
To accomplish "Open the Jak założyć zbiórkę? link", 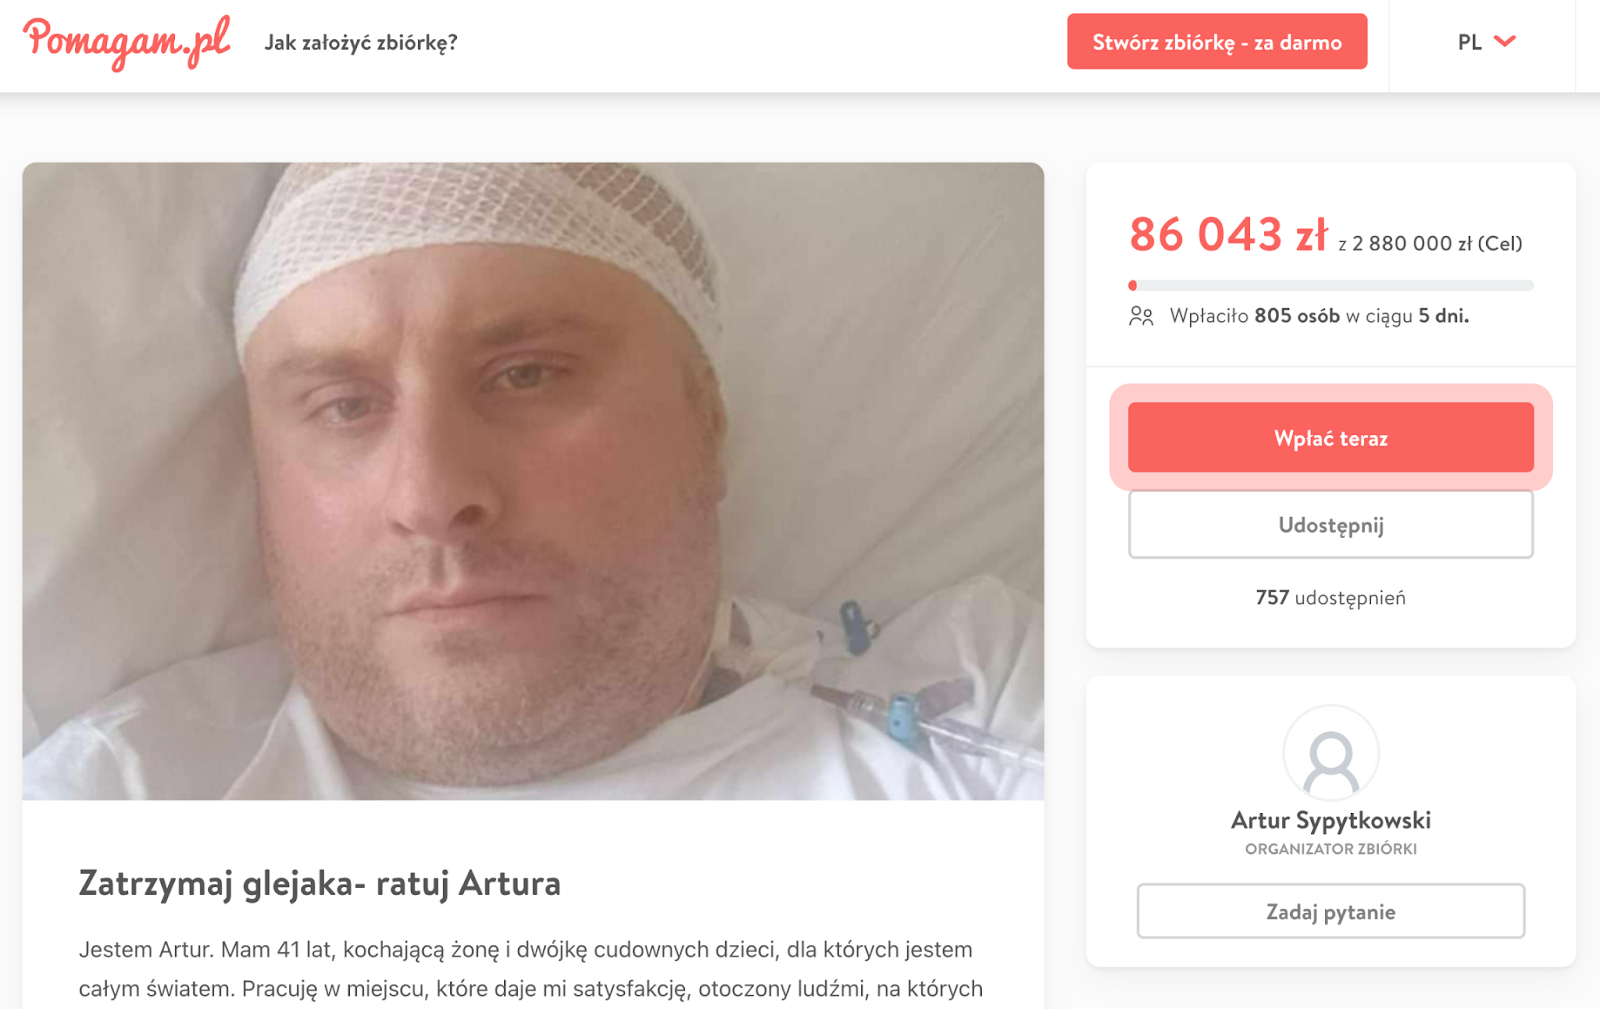I will (x=361, y=42).
